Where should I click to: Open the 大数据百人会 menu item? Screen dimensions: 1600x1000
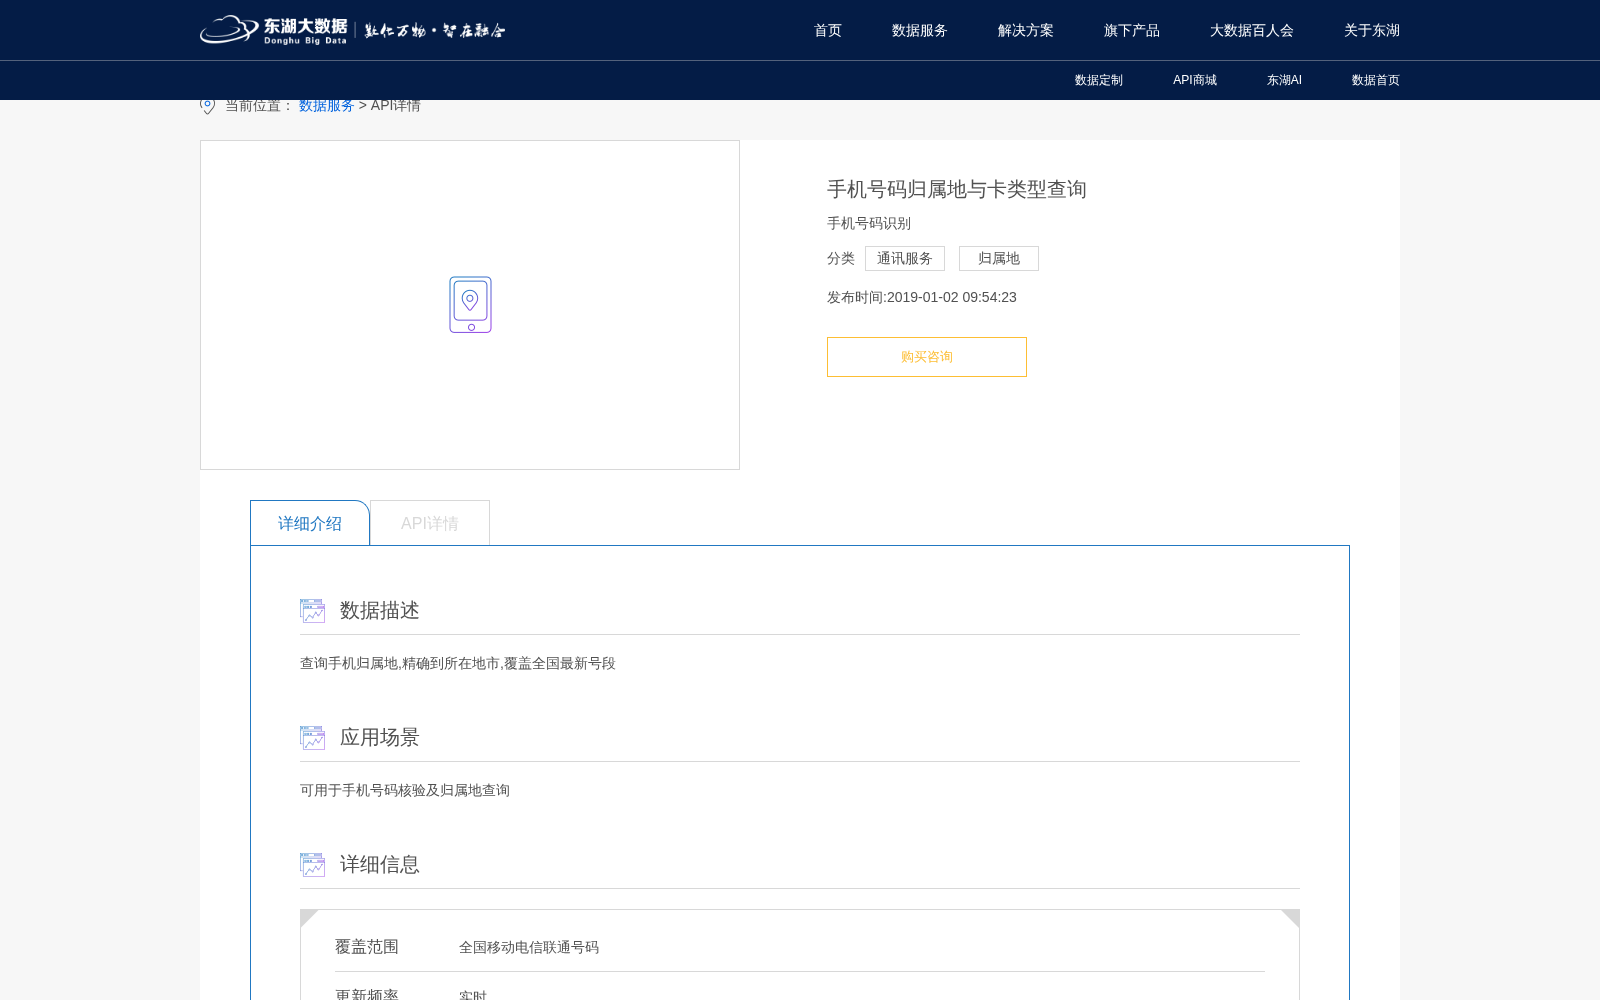pyautogui.click(x=1252, y=30)
